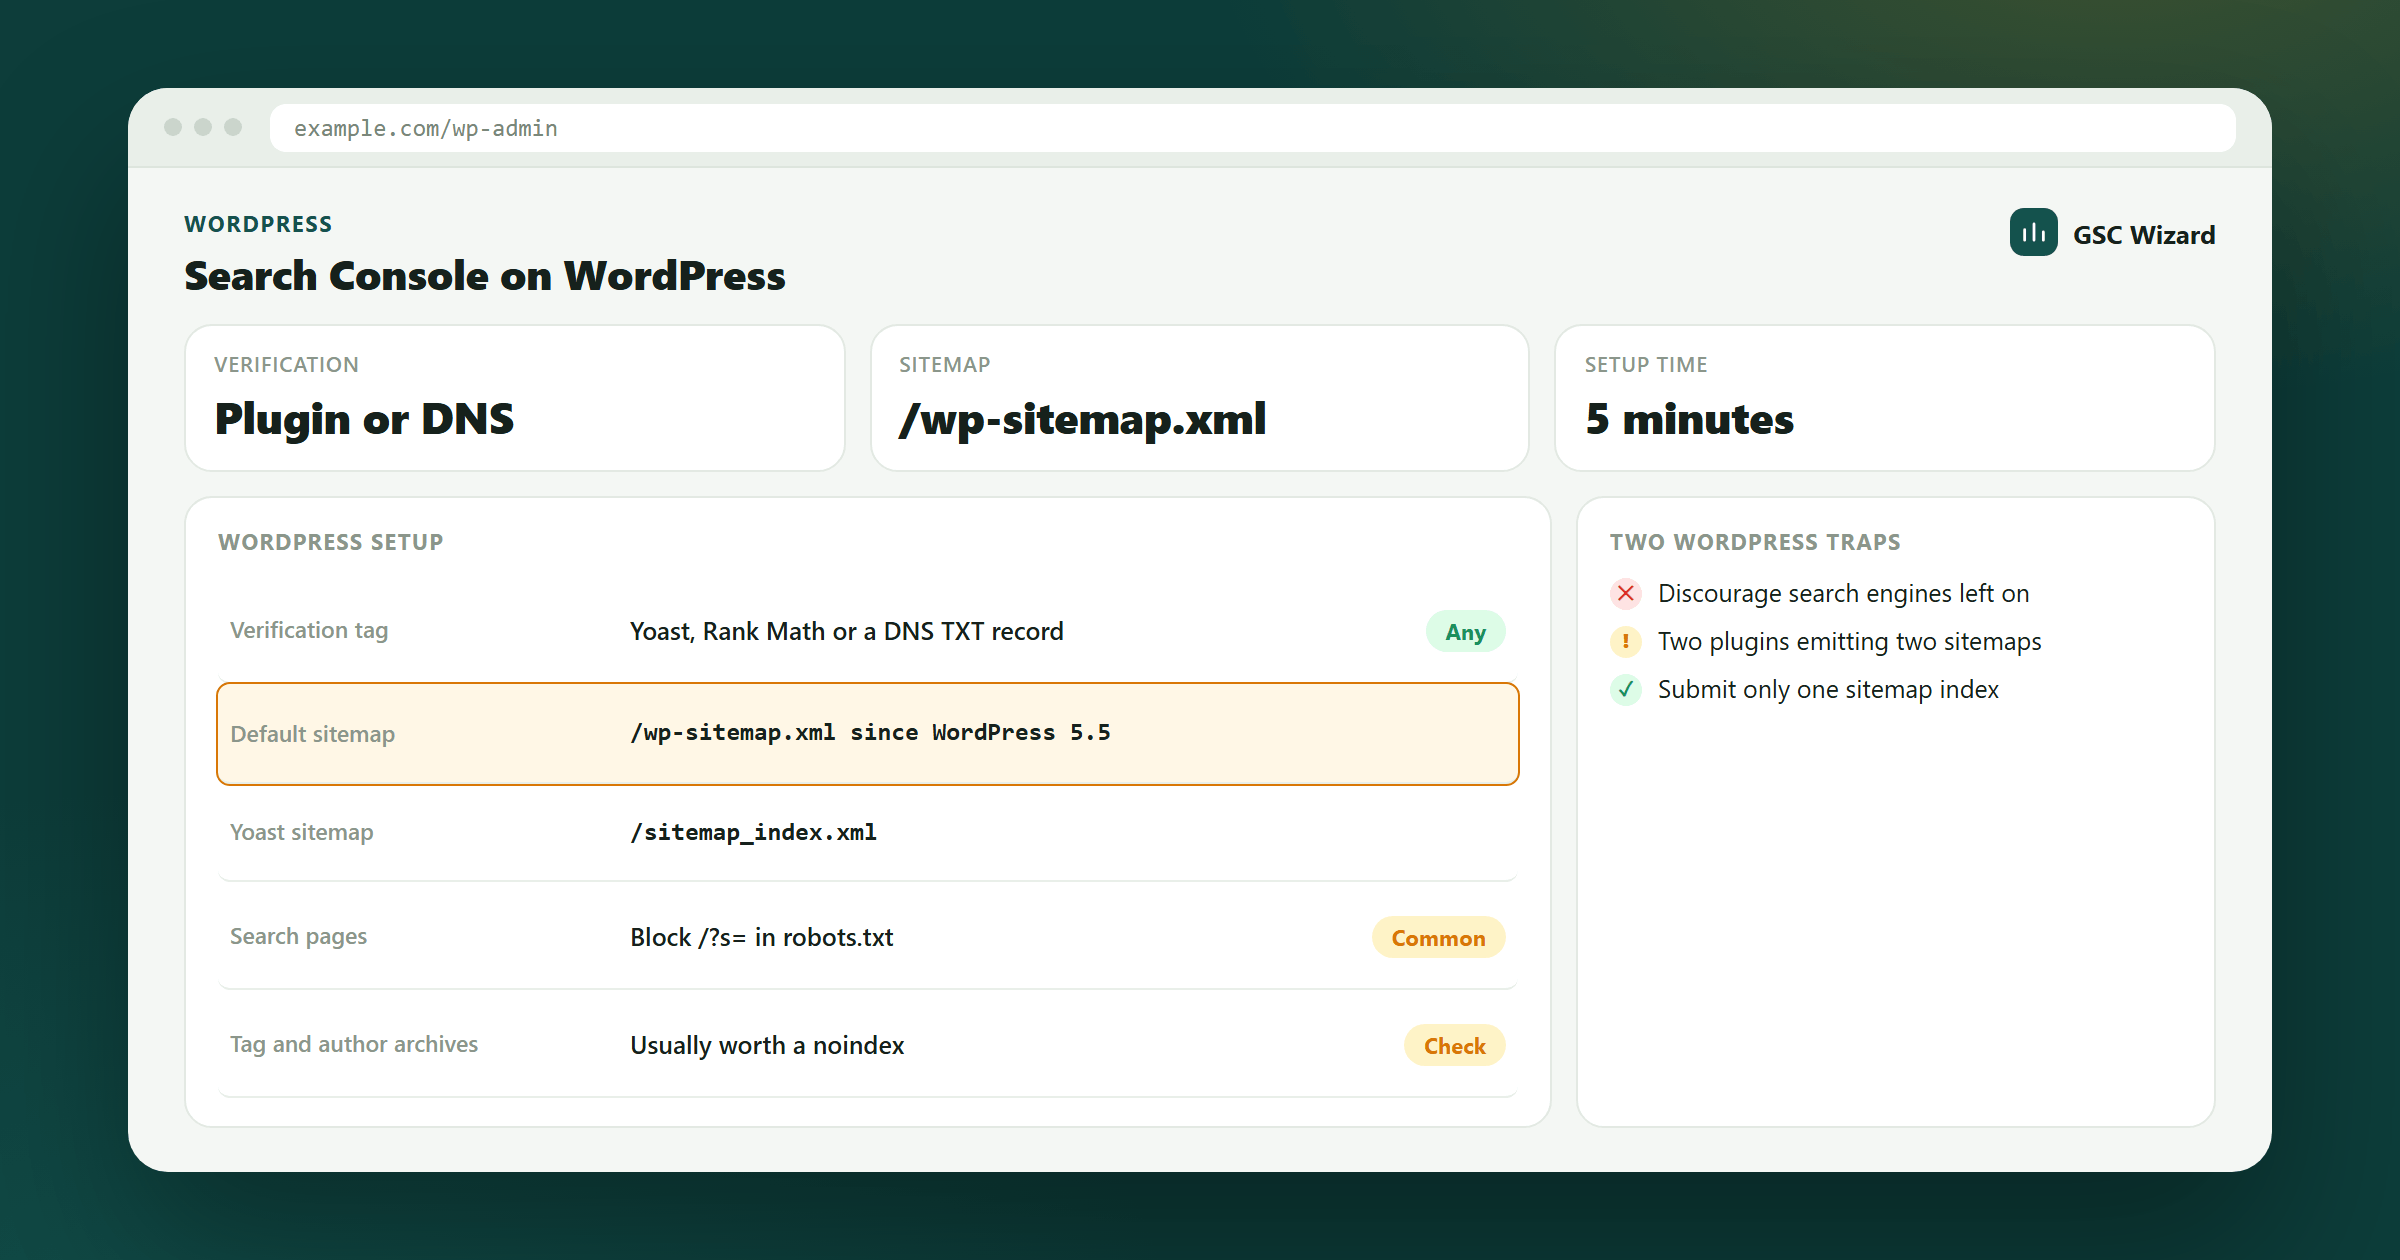This screenshot has width=2400, height=1260.
Task: Open the Verification Plugin or DNS card
Action: pos(515,398)
